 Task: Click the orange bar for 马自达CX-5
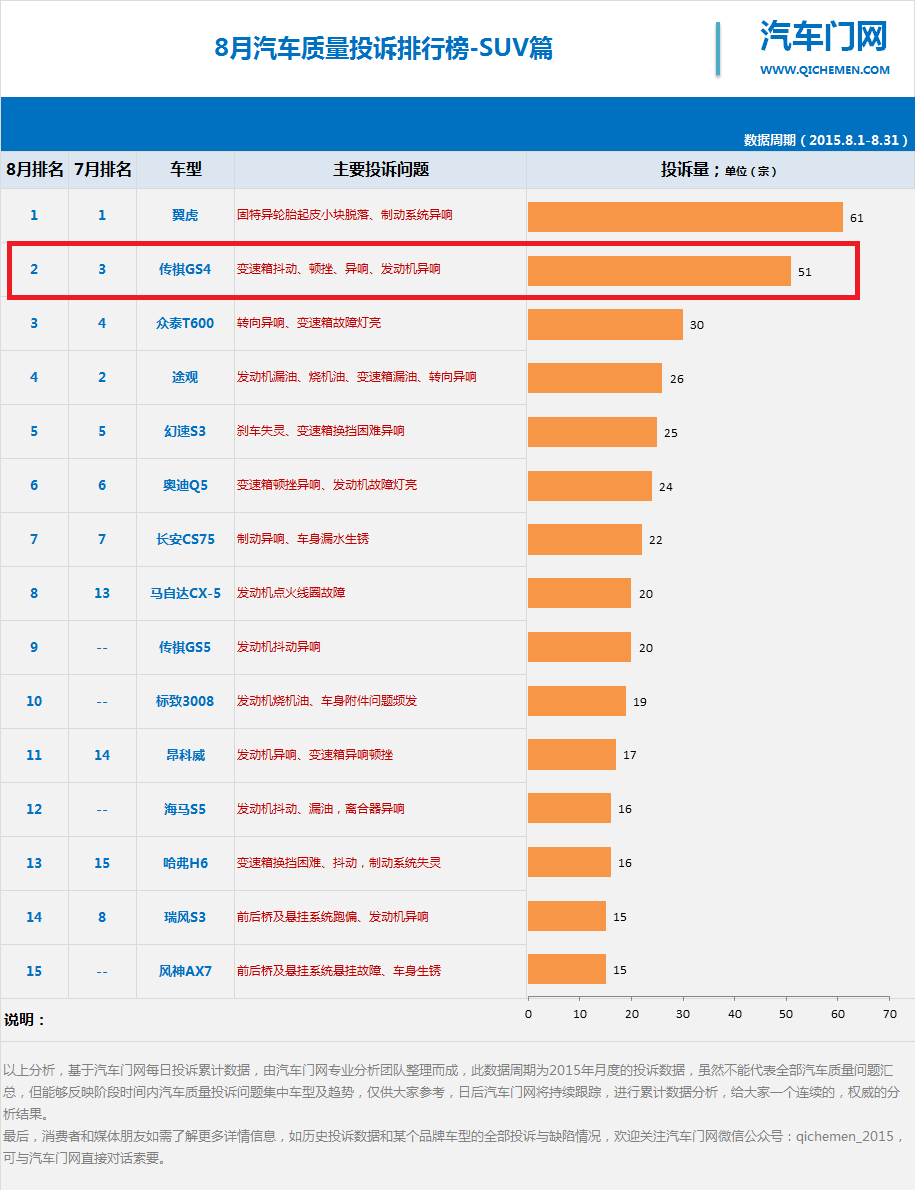[x=580, y=593]
